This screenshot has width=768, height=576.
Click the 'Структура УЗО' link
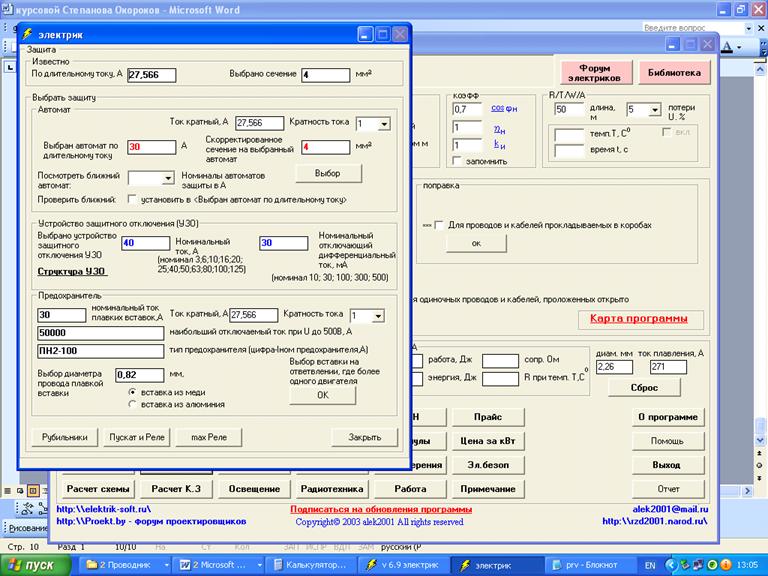[72, 271]
